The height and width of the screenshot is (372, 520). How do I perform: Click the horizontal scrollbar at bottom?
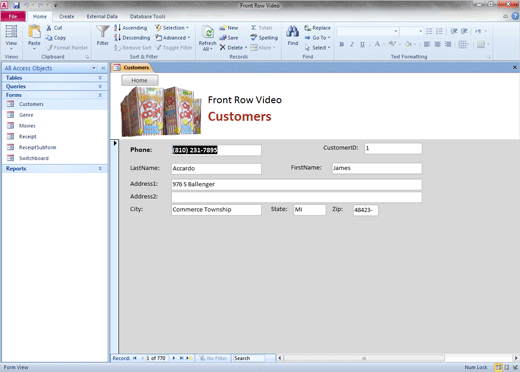364,358
